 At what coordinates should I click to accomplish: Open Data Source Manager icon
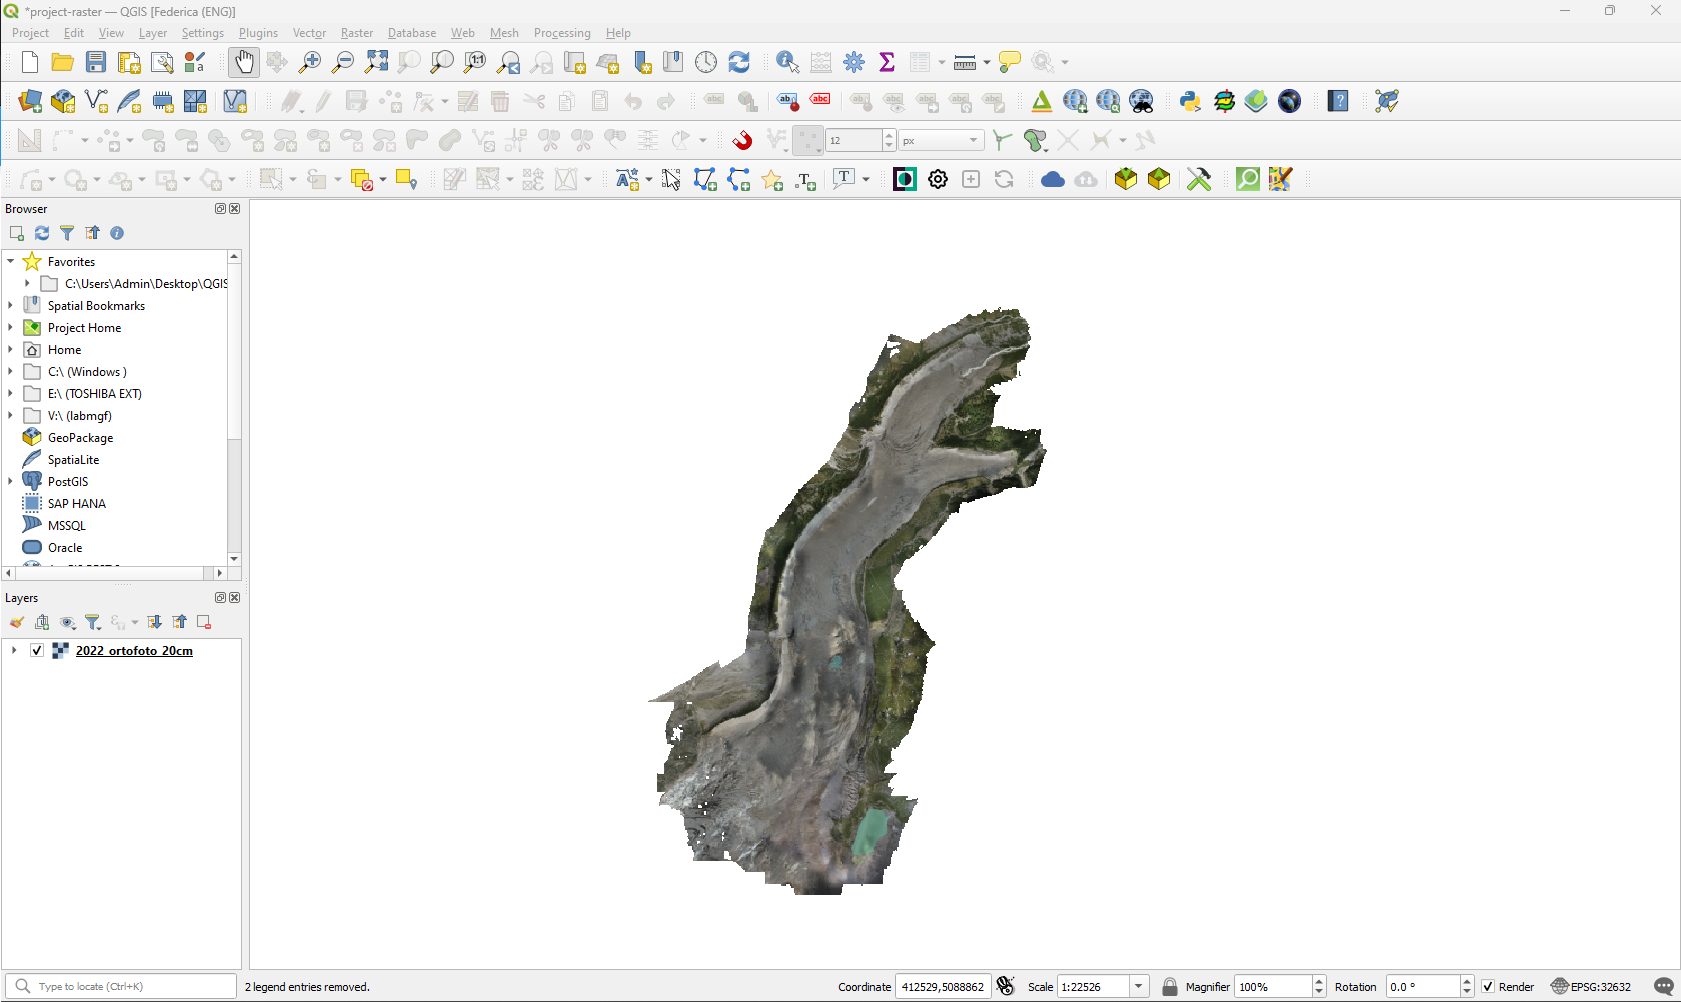coord(30,101)
